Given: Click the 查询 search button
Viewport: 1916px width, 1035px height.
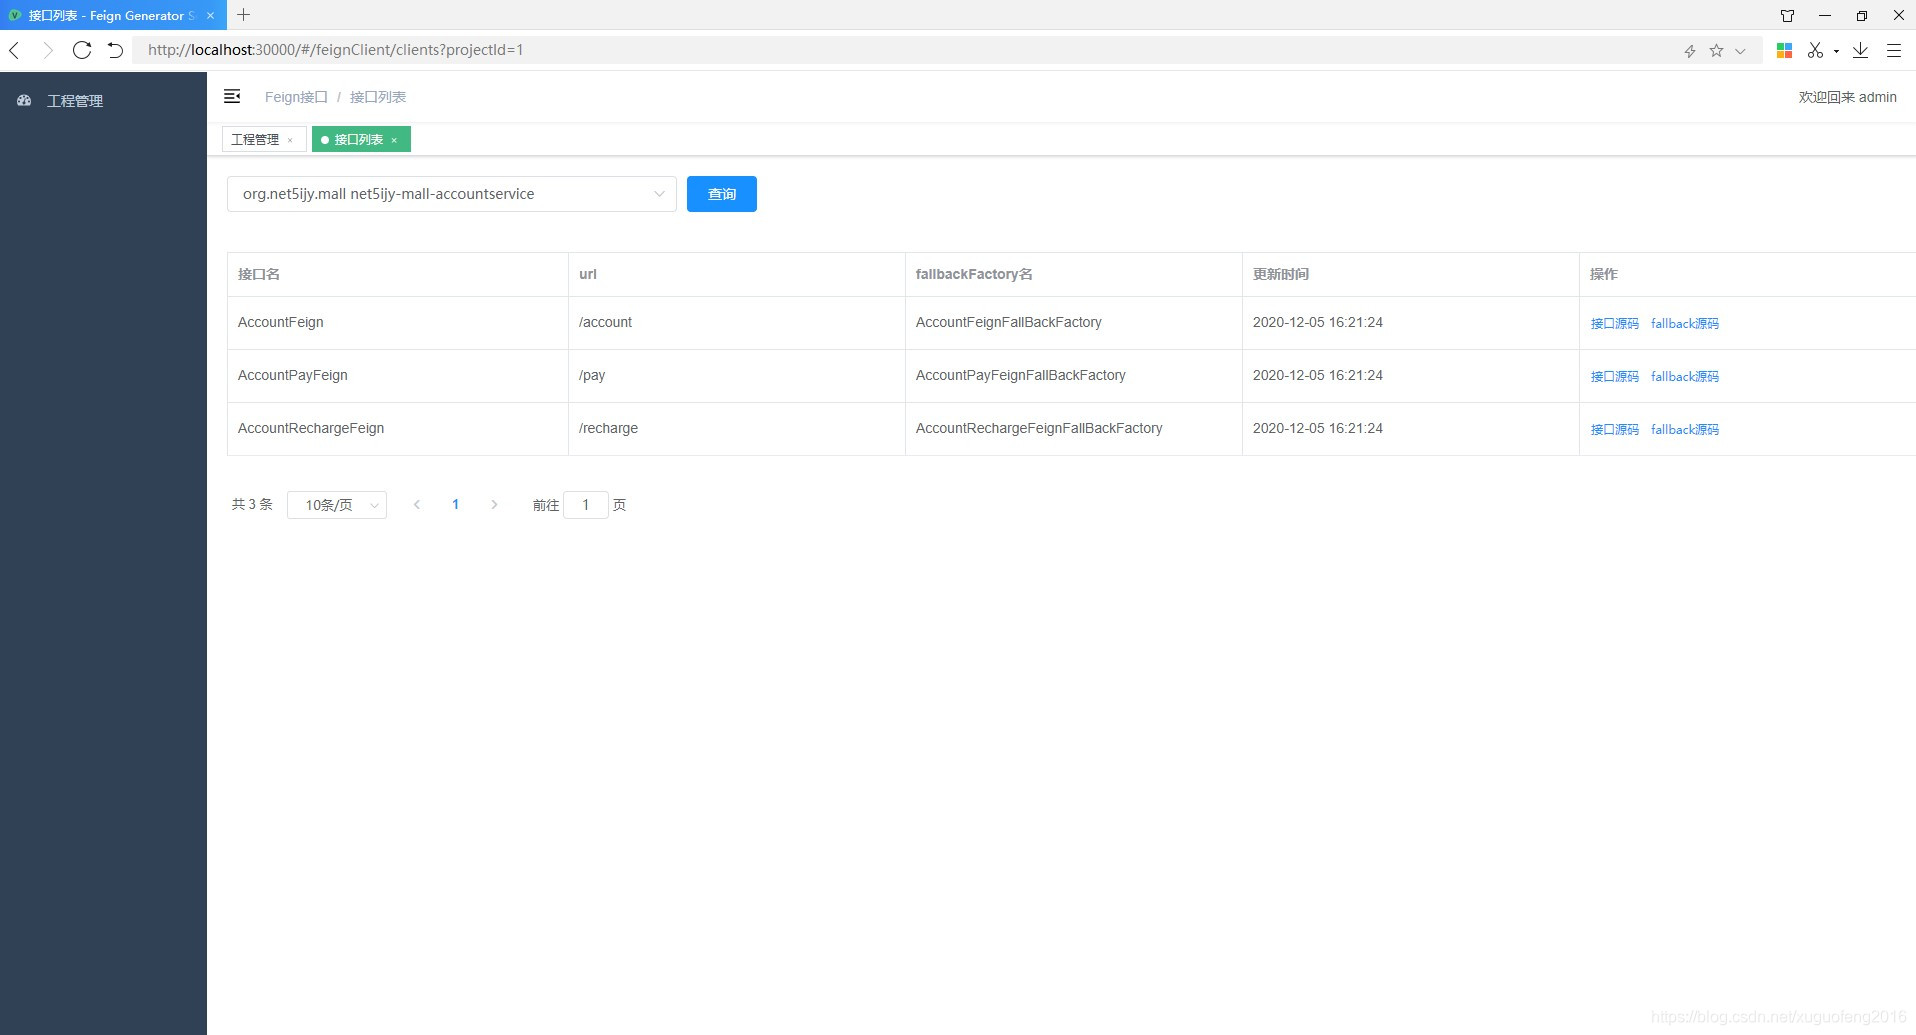Looking at the screenshot, I should click(722, 194).
